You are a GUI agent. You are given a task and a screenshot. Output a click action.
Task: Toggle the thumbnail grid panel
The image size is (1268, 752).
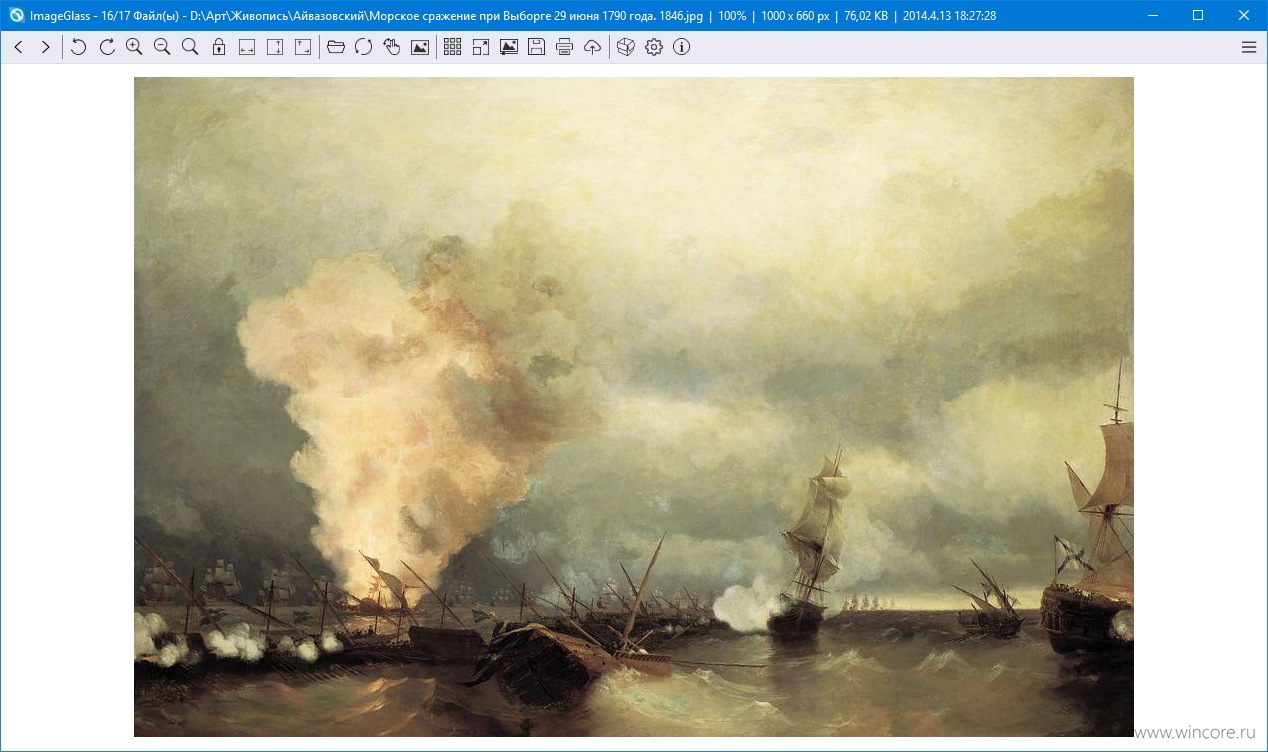452,47
